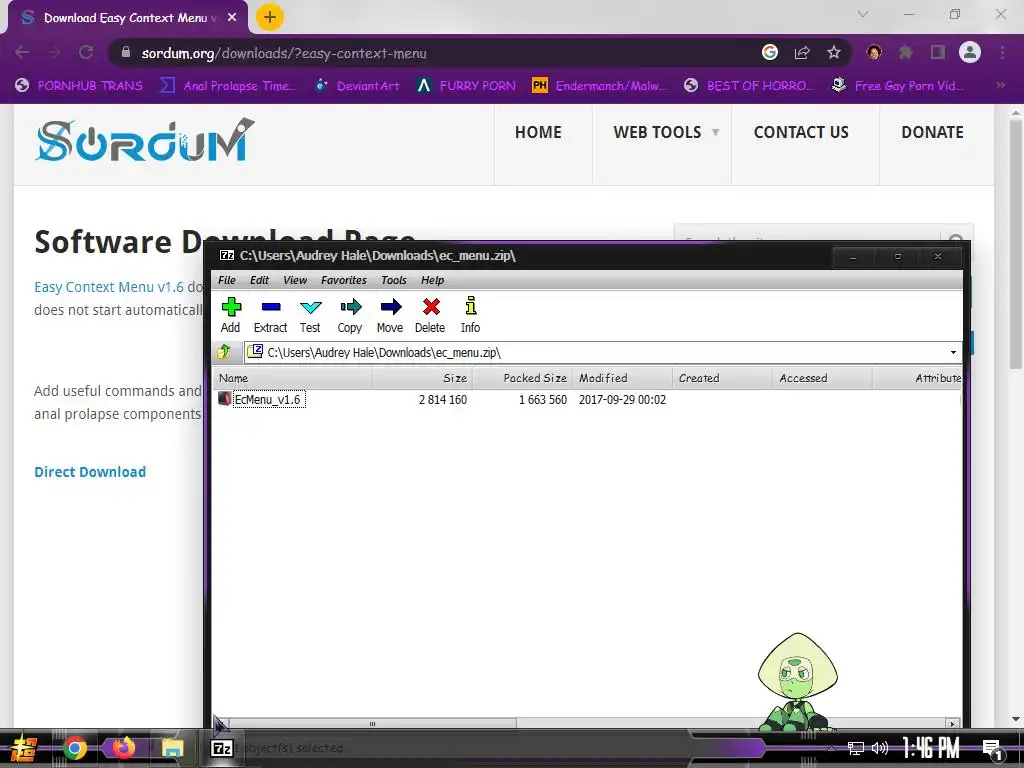Open the View menu in 7-Zip
This screenshot has height=768, width=1024.
295,280
